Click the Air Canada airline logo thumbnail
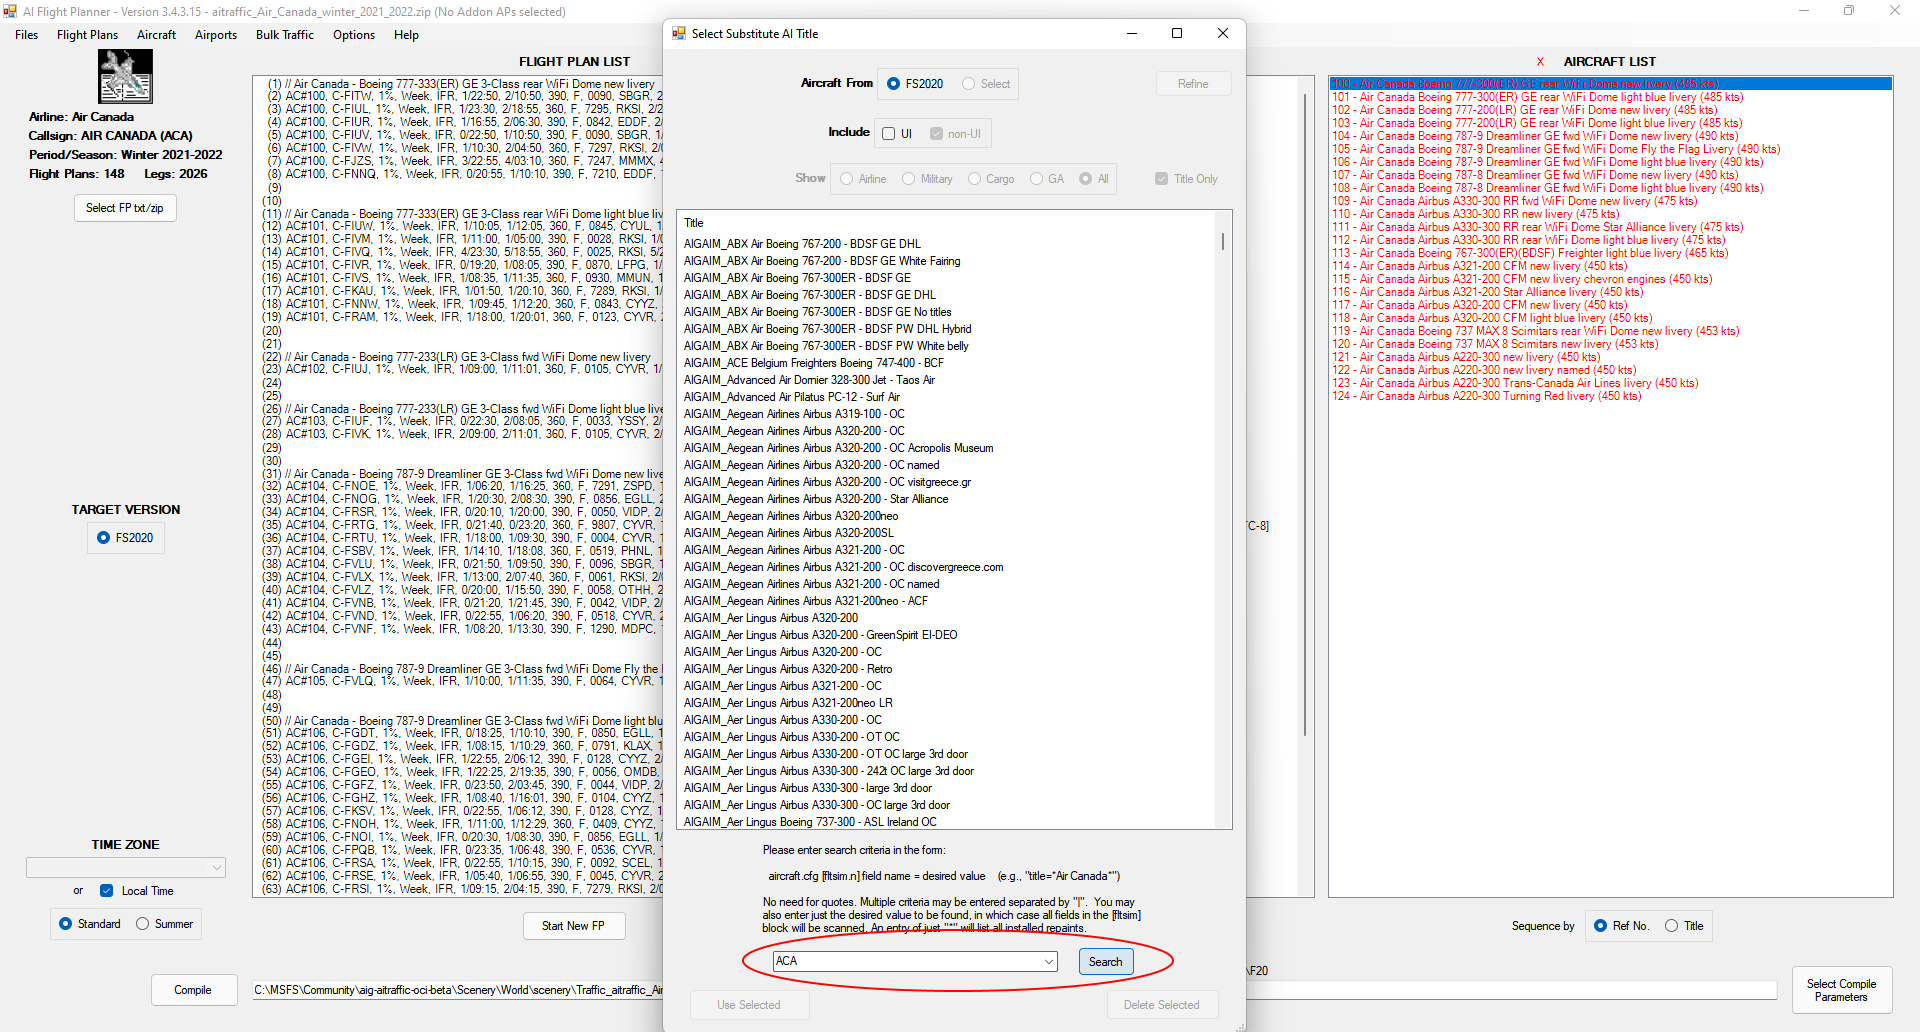 click(x=125, y=76)
